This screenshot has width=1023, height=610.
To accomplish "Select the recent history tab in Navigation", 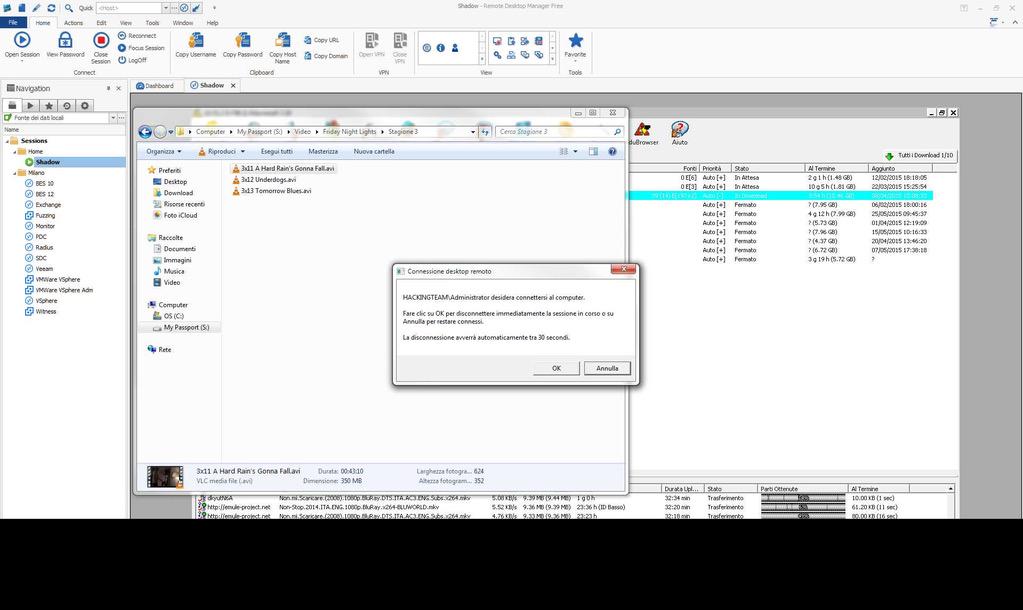I will coord(67,105).
